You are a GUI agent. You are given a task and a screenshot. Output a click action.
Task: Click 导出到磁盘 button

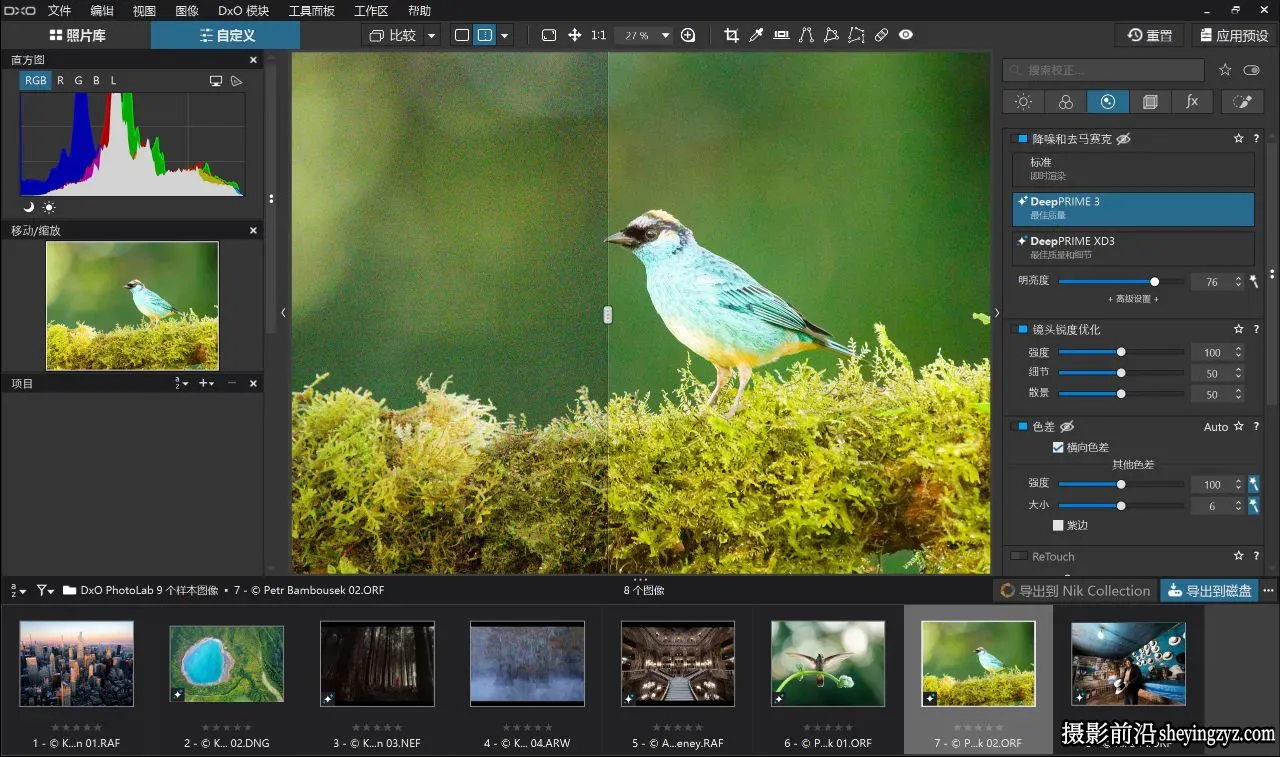point(1209,590)
